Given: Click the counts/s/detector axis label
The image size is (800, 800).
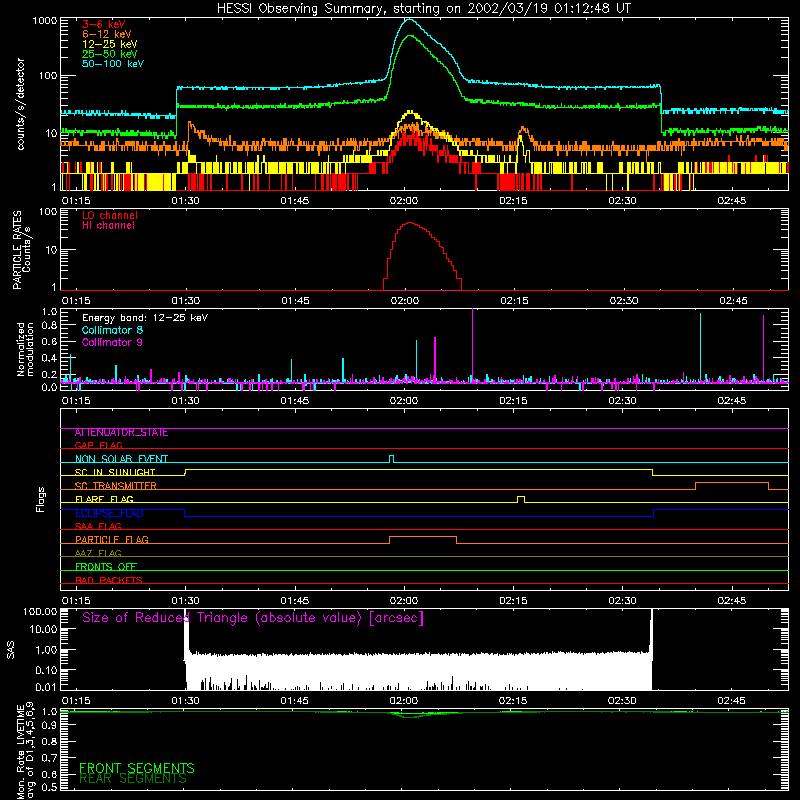Looking at the screenshot, I should (20, 104).
